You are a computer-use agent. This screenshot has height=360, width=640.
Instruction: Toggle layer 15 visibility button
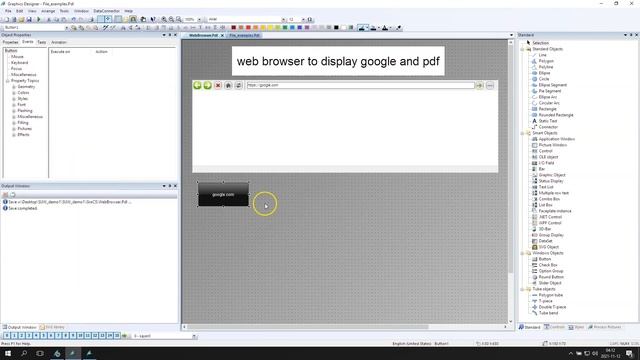click(117, 336)
